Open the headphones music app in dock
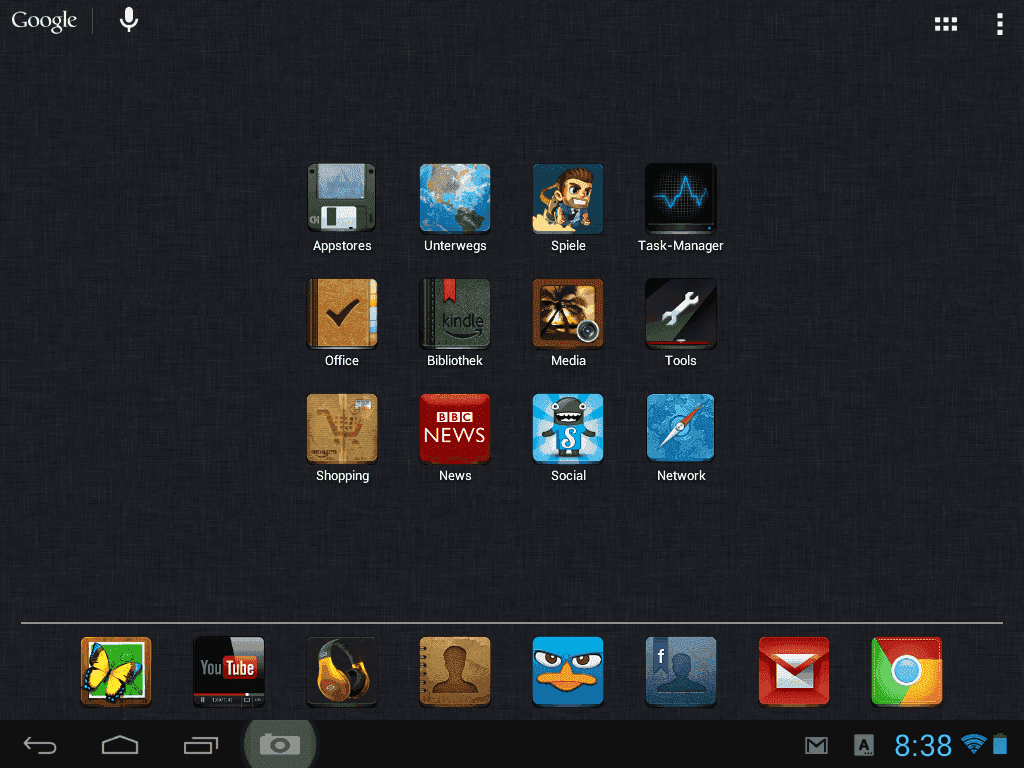The image size is (1024, 768). (x=342, y=672)
